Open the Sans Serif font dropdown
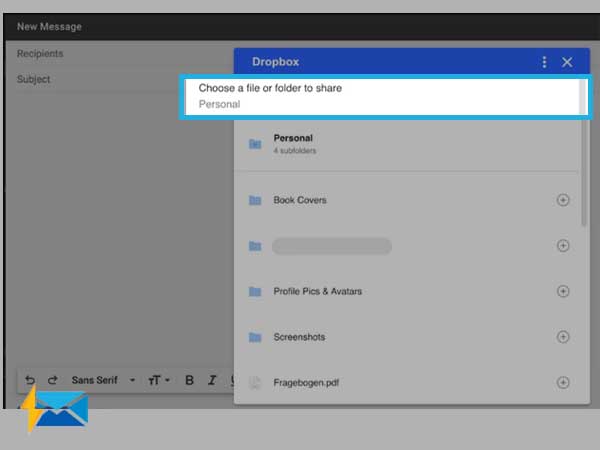The height and width of the screenshot is (450, 600). (103, 380)
